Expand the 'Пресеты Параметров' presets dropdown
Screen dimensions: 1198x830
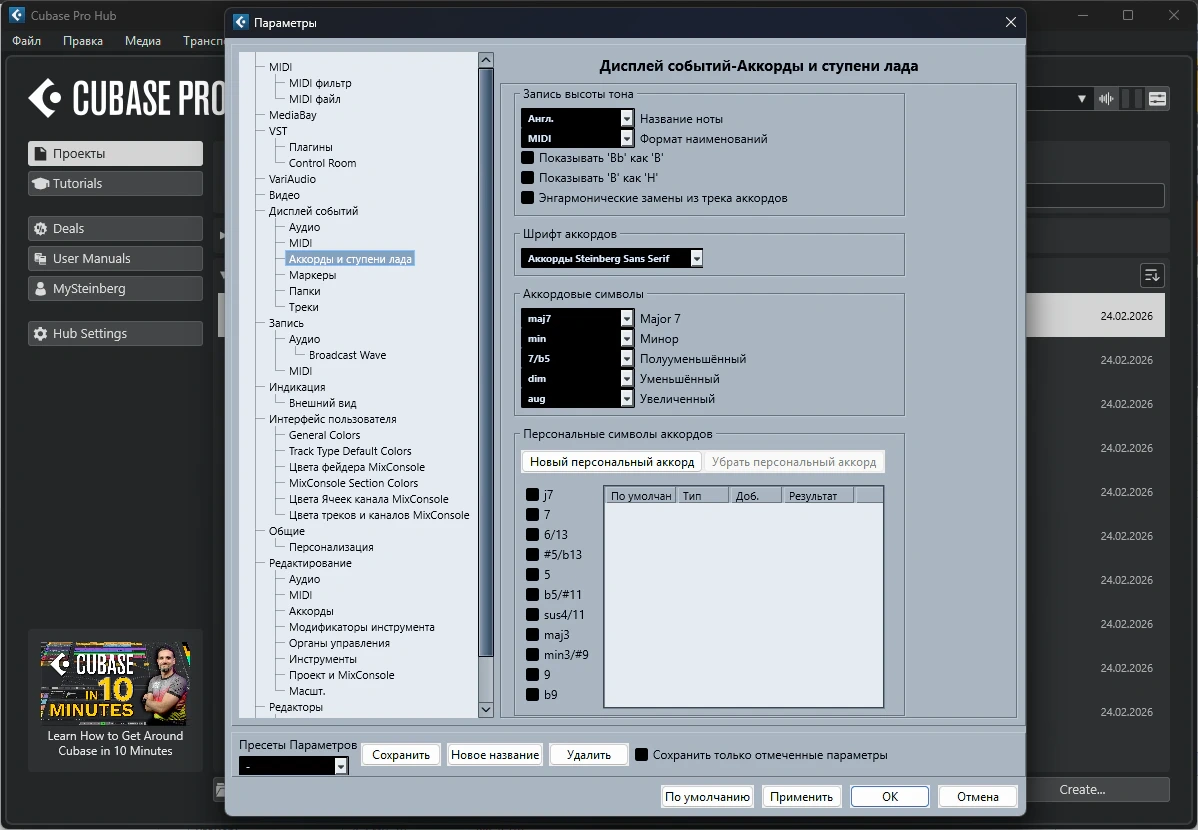click(340, 766)
